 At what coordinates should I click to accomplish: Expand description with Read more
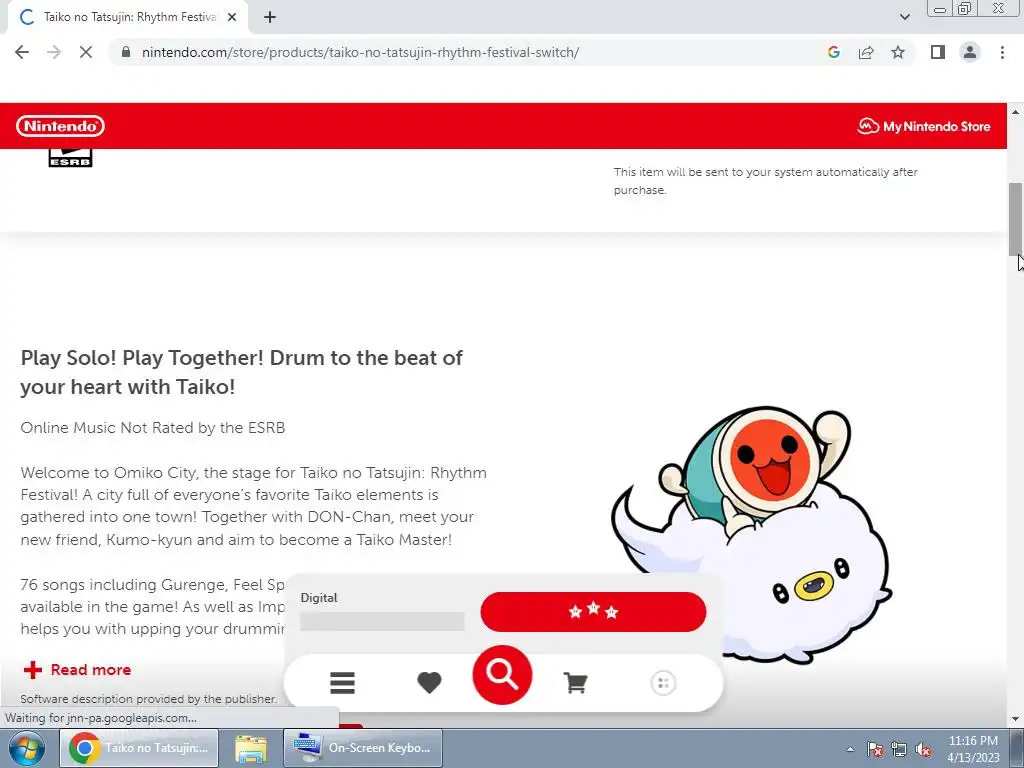pos(77,669)
